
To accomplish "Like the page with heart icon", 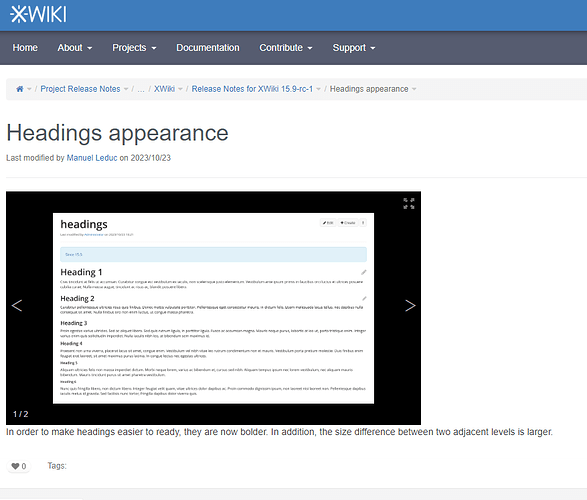I will point(18,466).
